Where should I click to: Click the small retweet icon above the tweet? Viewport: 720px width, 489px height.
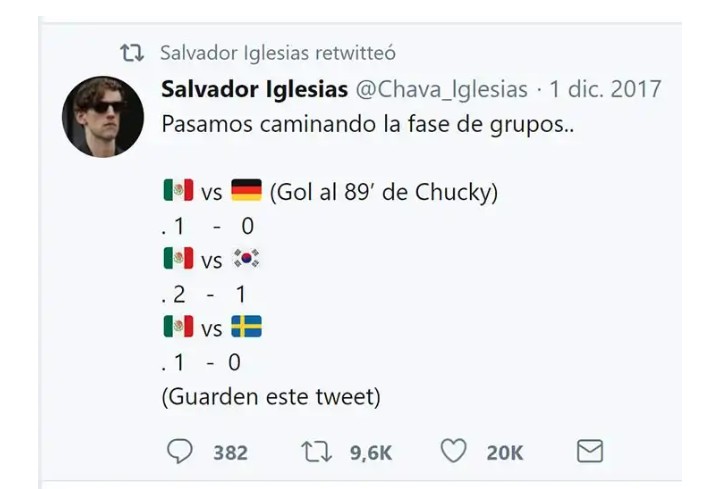[131, 53]
